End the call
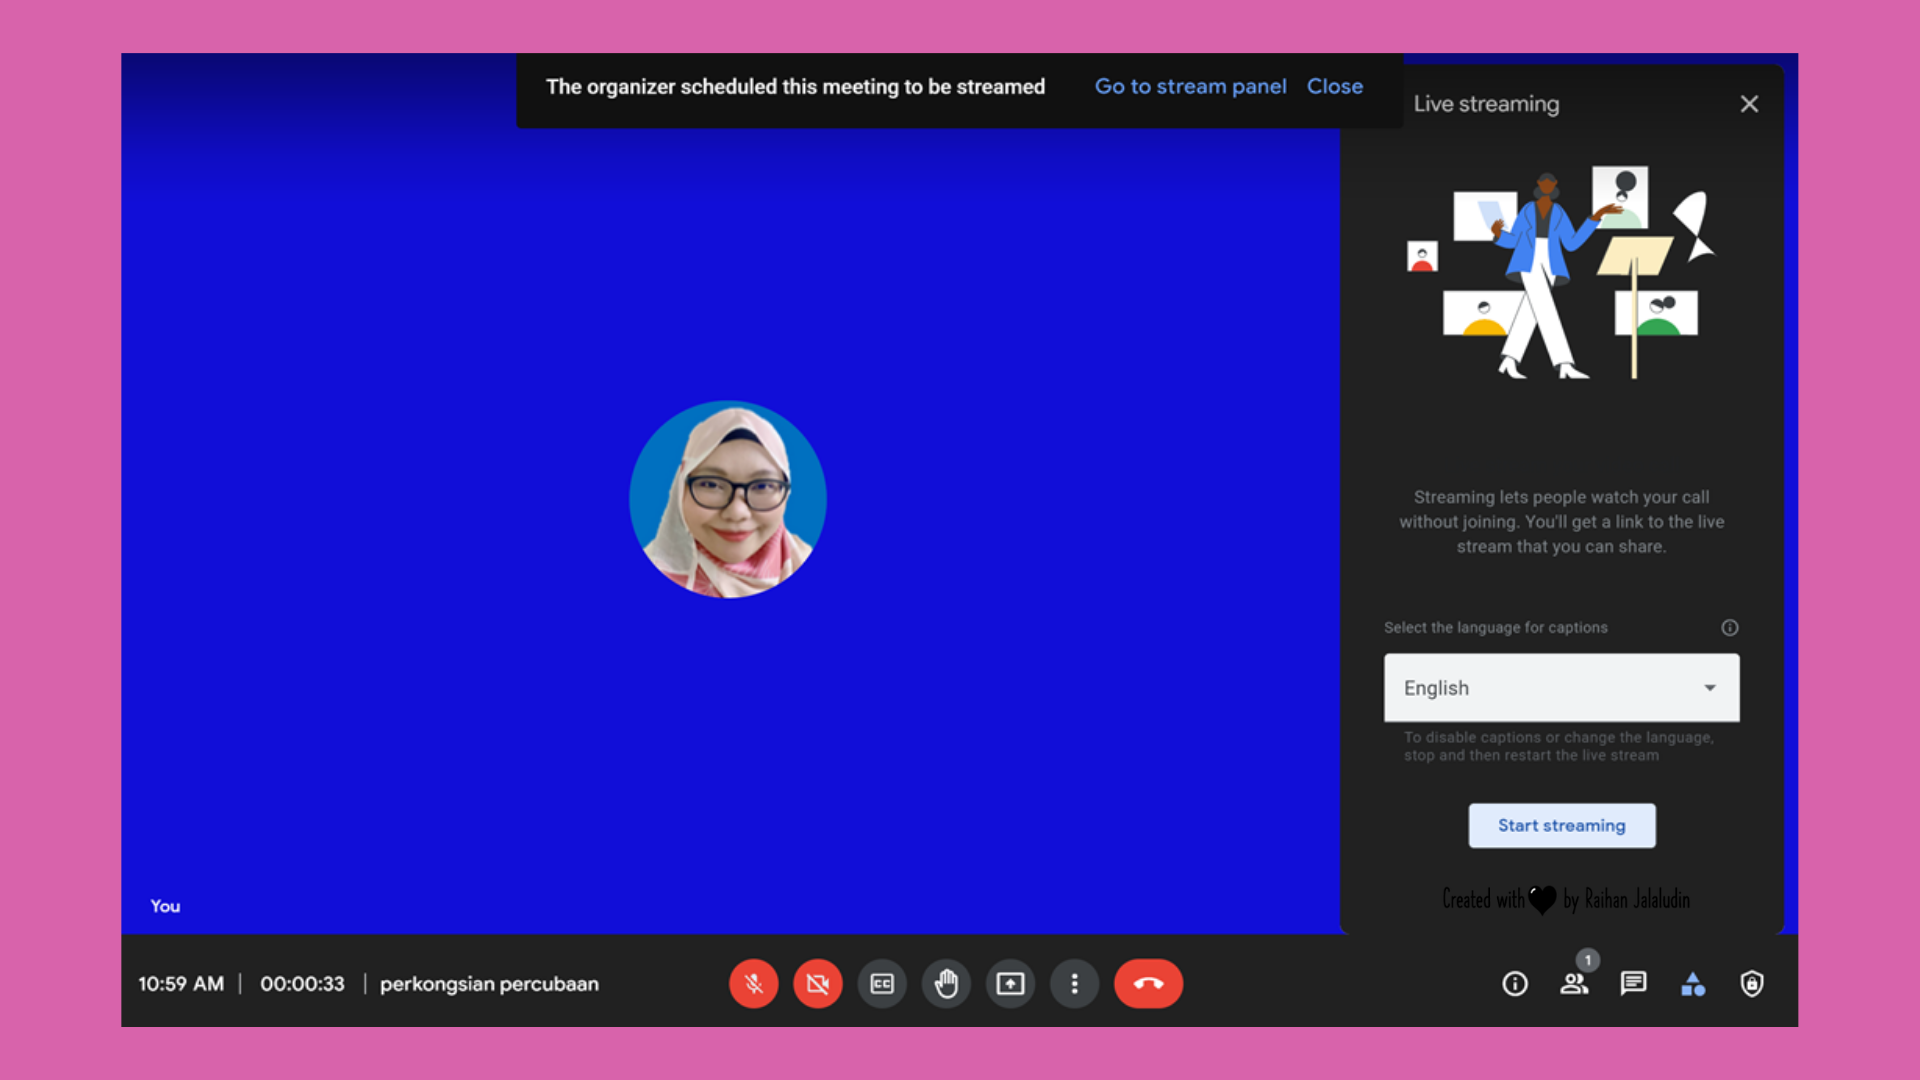This screenshot has width=1920, height=1080. click(x=1148, y=983)
